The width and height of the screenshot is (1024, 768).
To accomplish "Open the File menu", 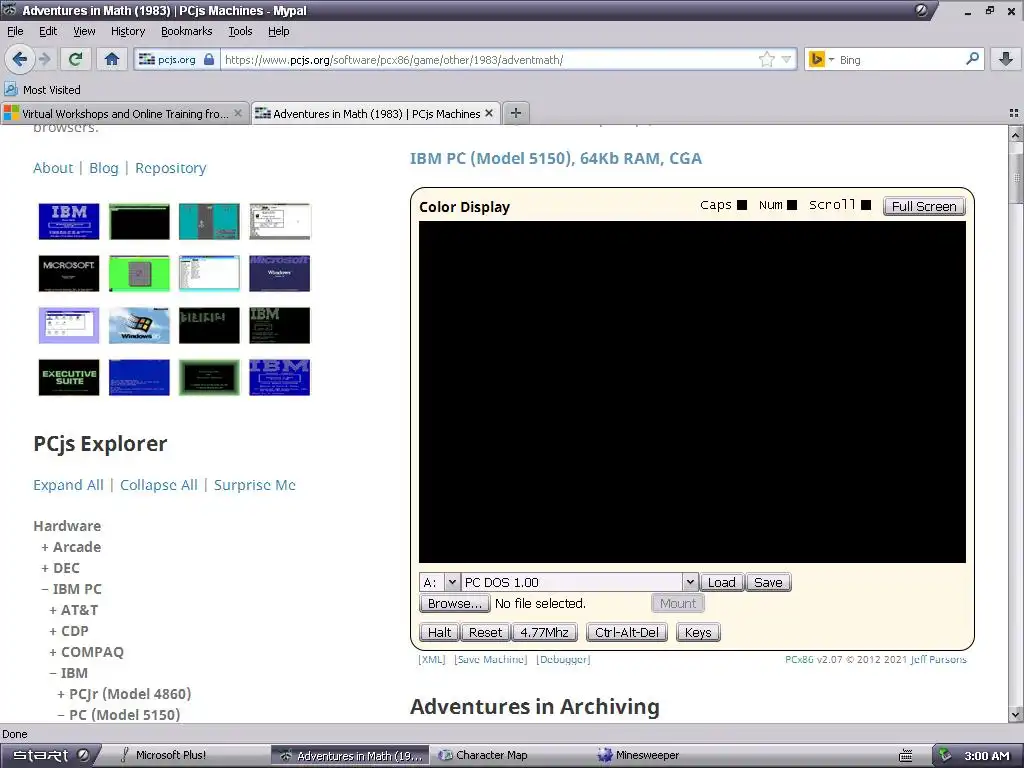I will pyautogui.click(x=15, y=31).
